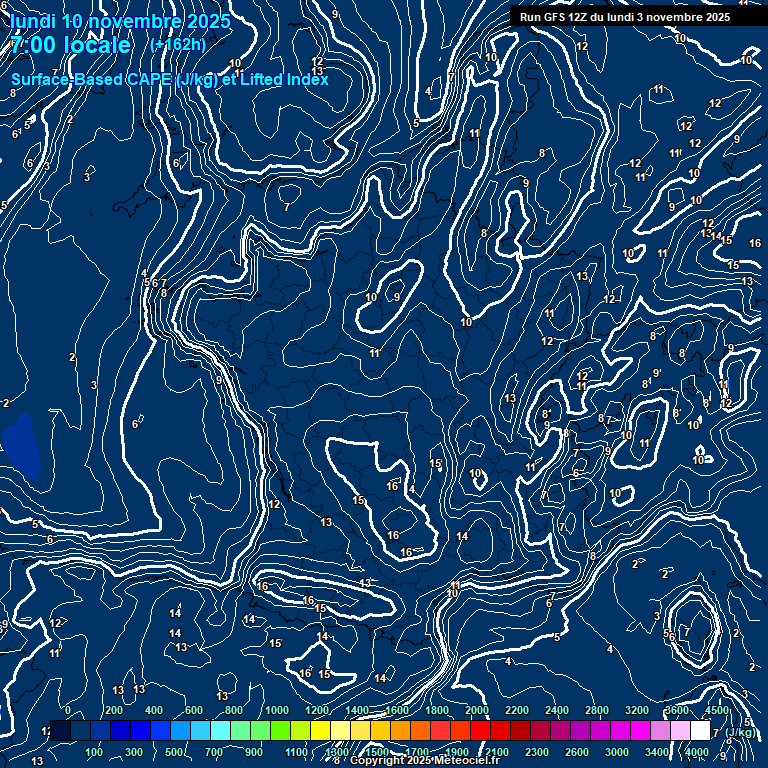
Task: Click the '(+162h)' forecast offset label
Action: [x=178, y=45]
